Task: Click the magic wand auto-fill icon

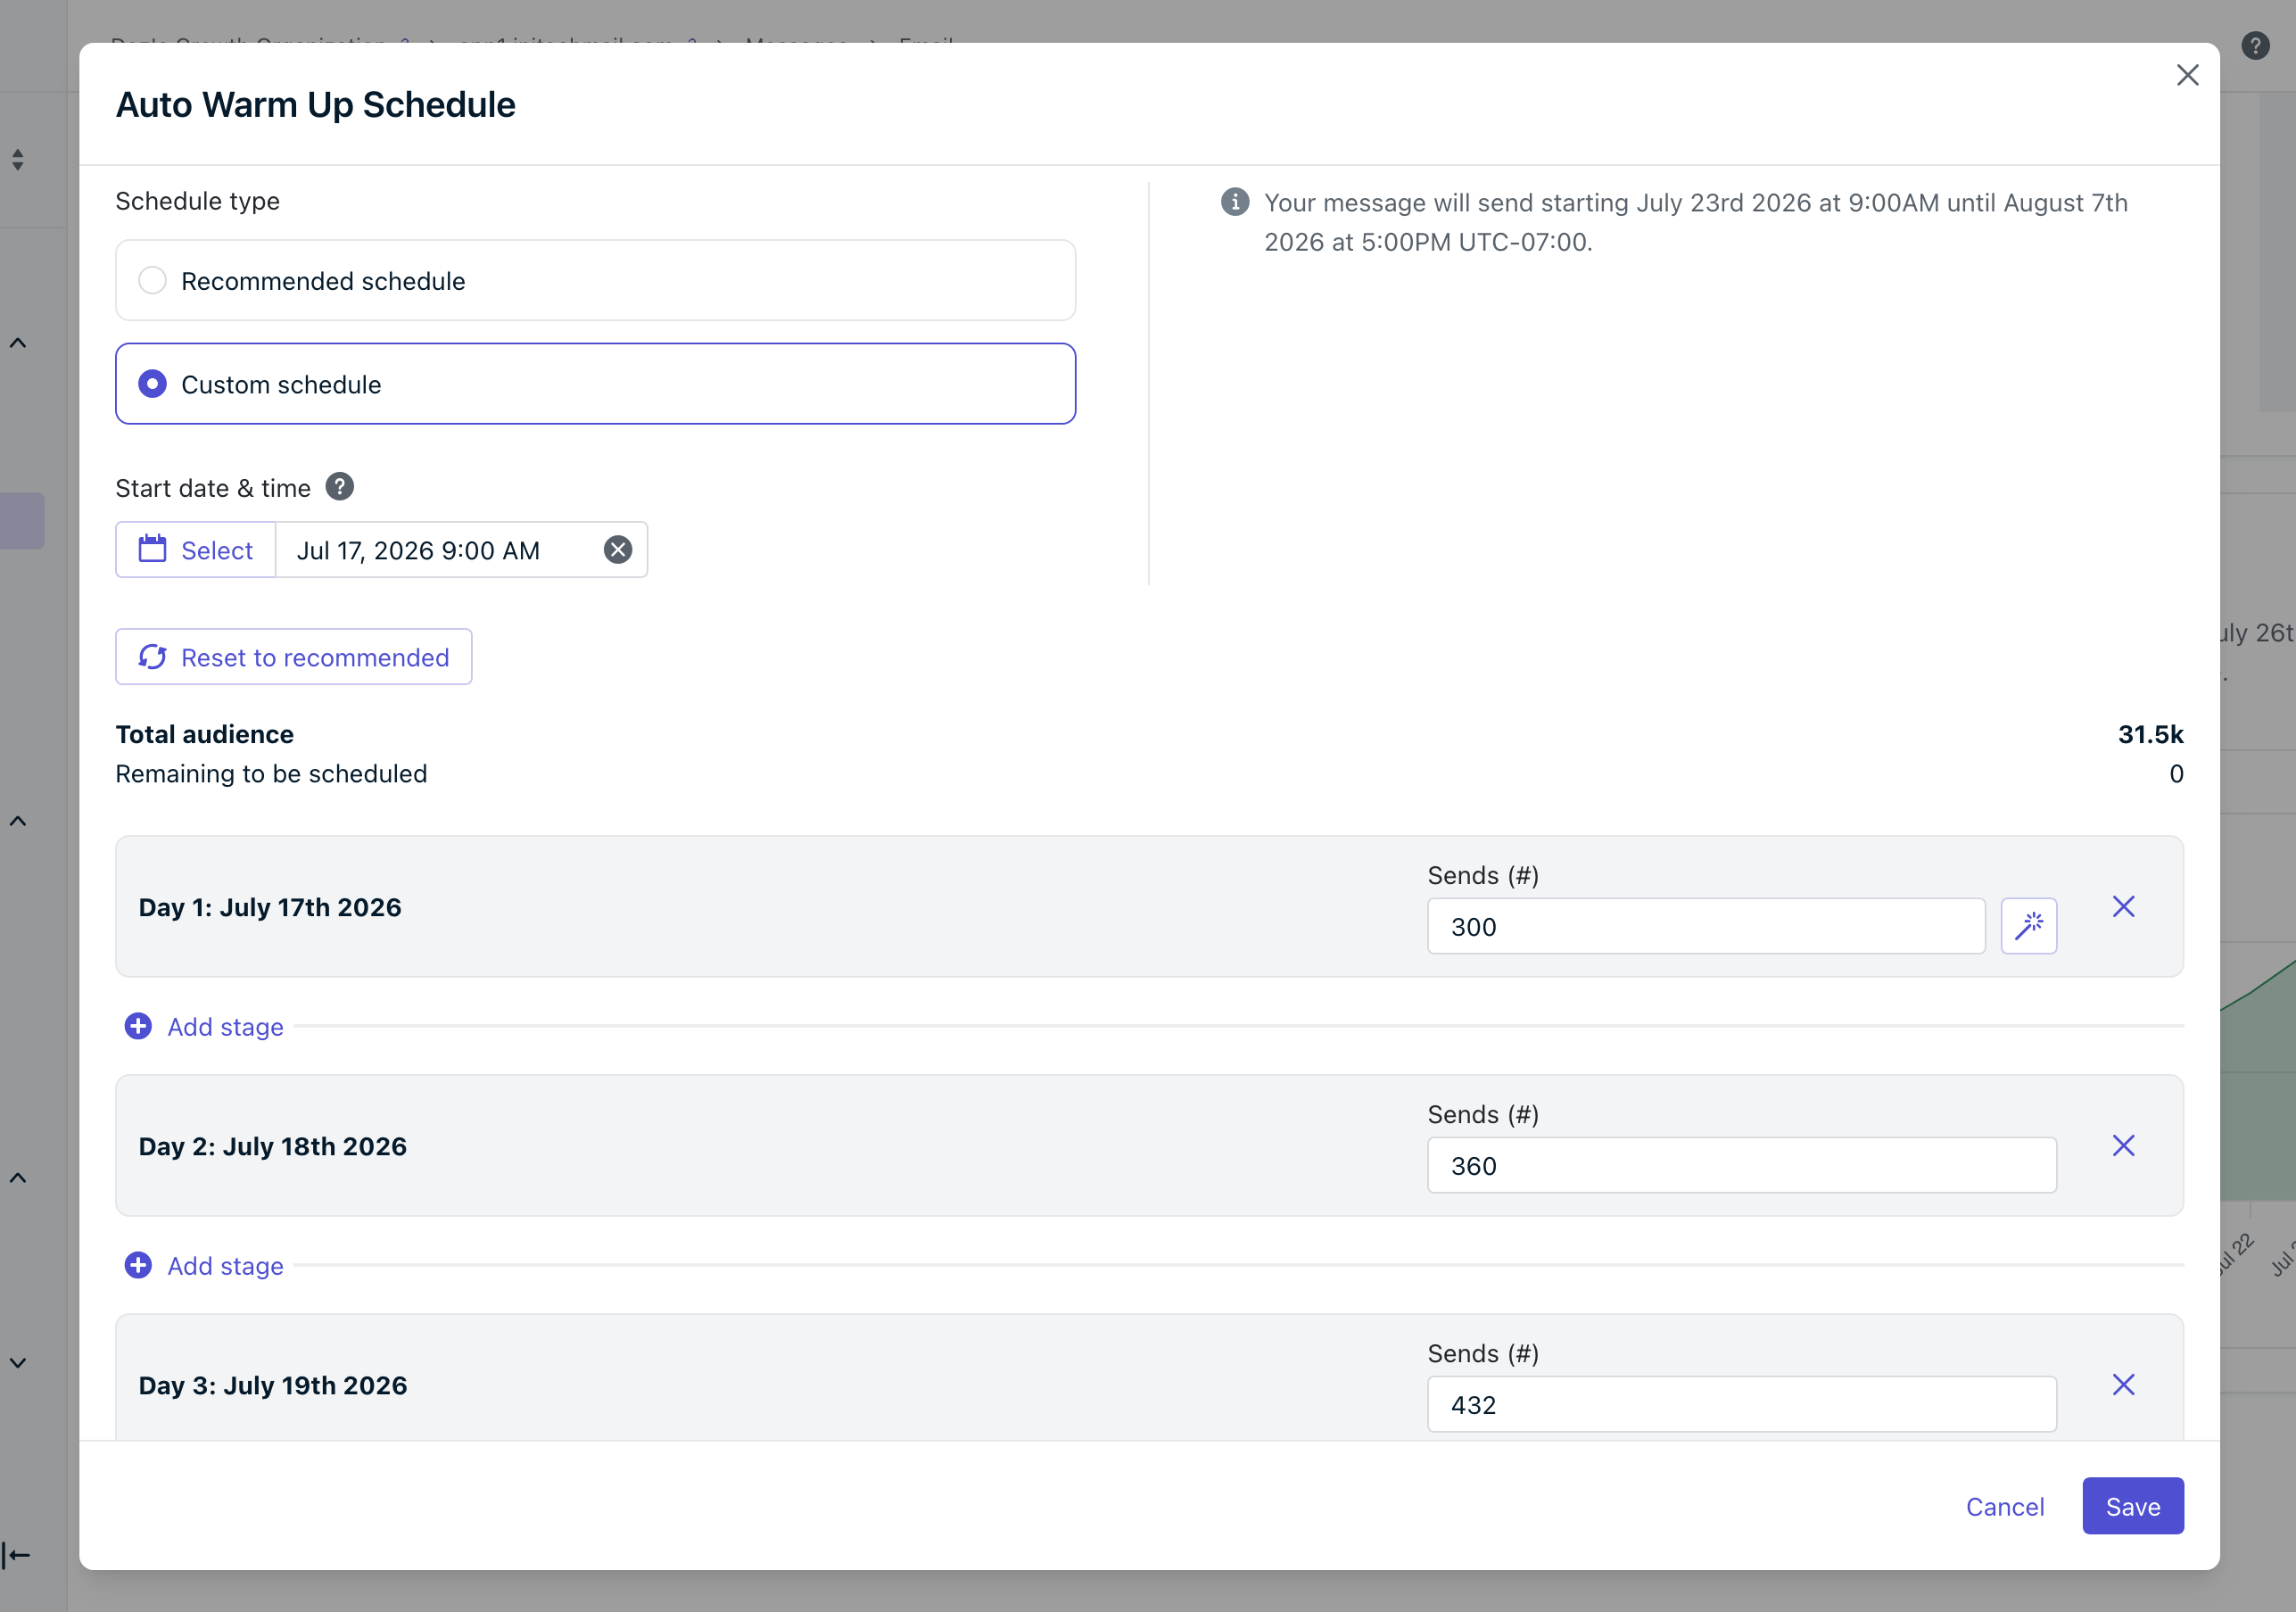Action: [x=2029, y=926]
